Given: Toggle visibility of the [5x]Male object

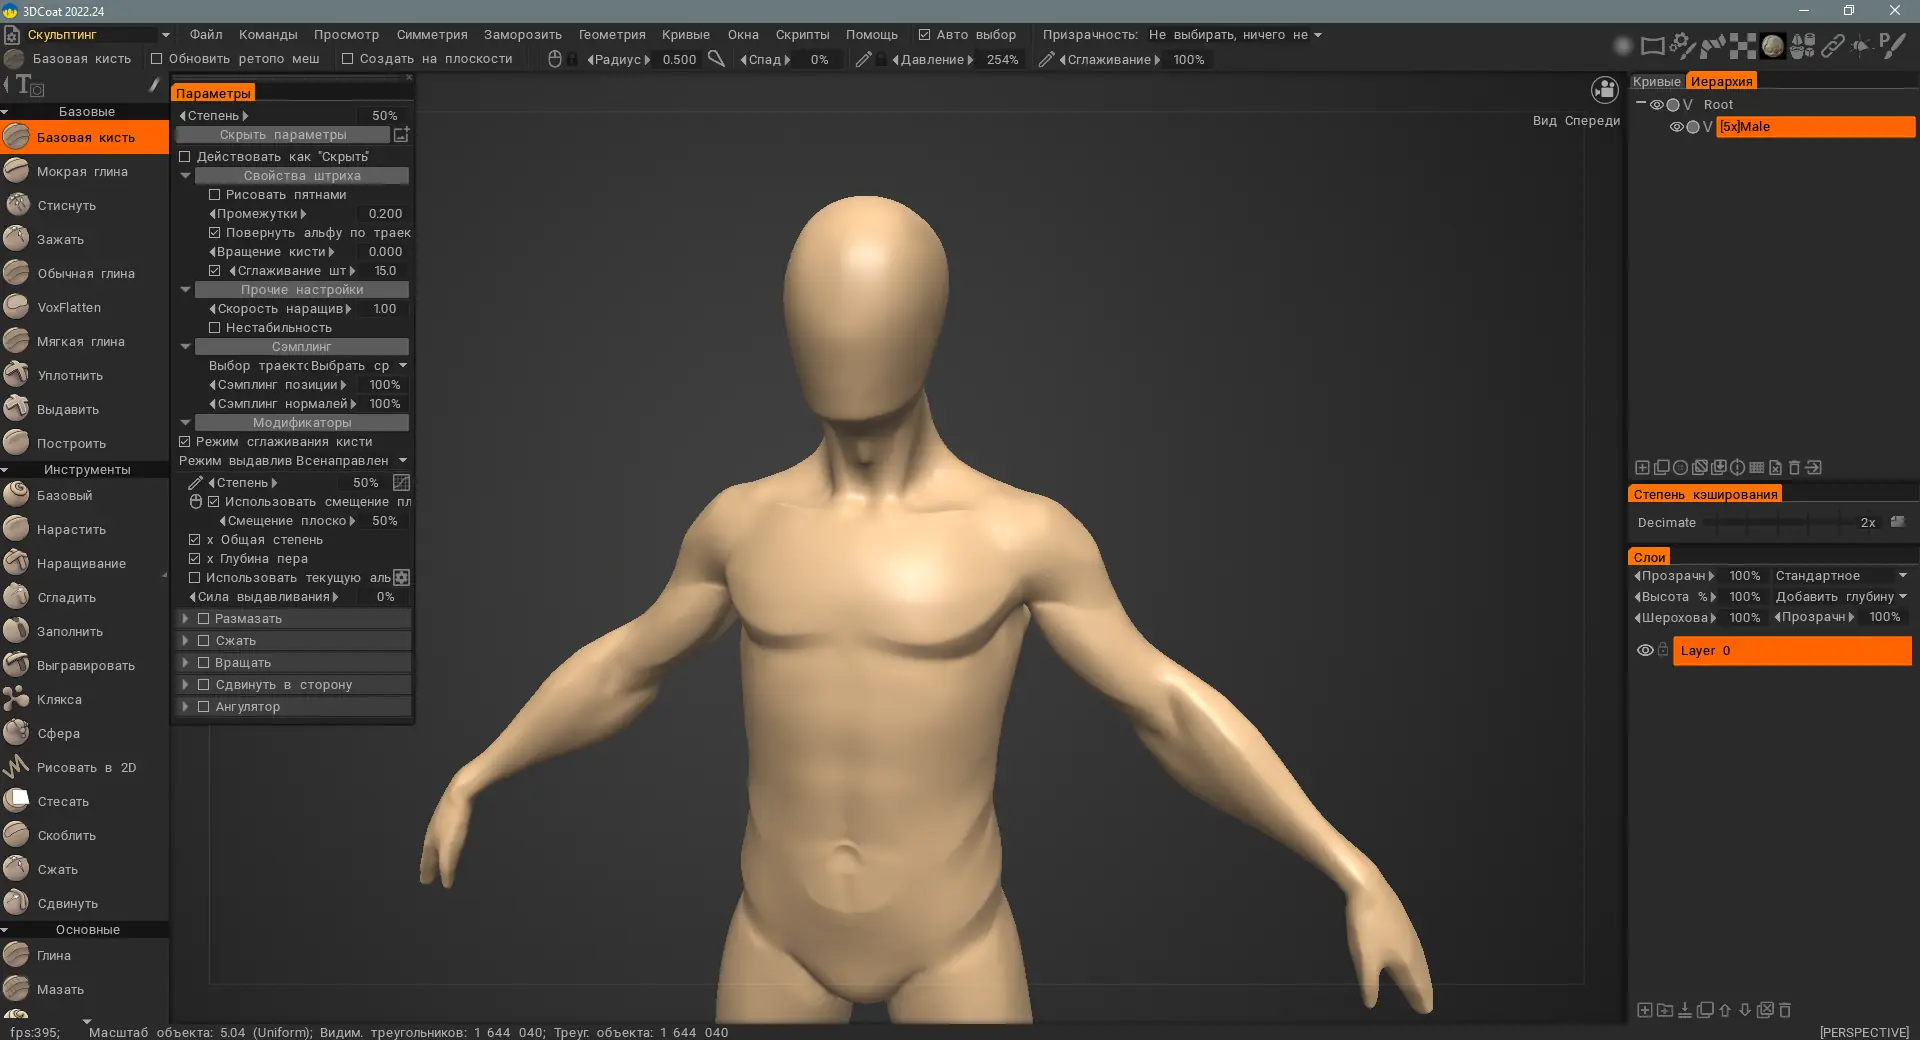Looking at the screenshot, I should 1676,127.
